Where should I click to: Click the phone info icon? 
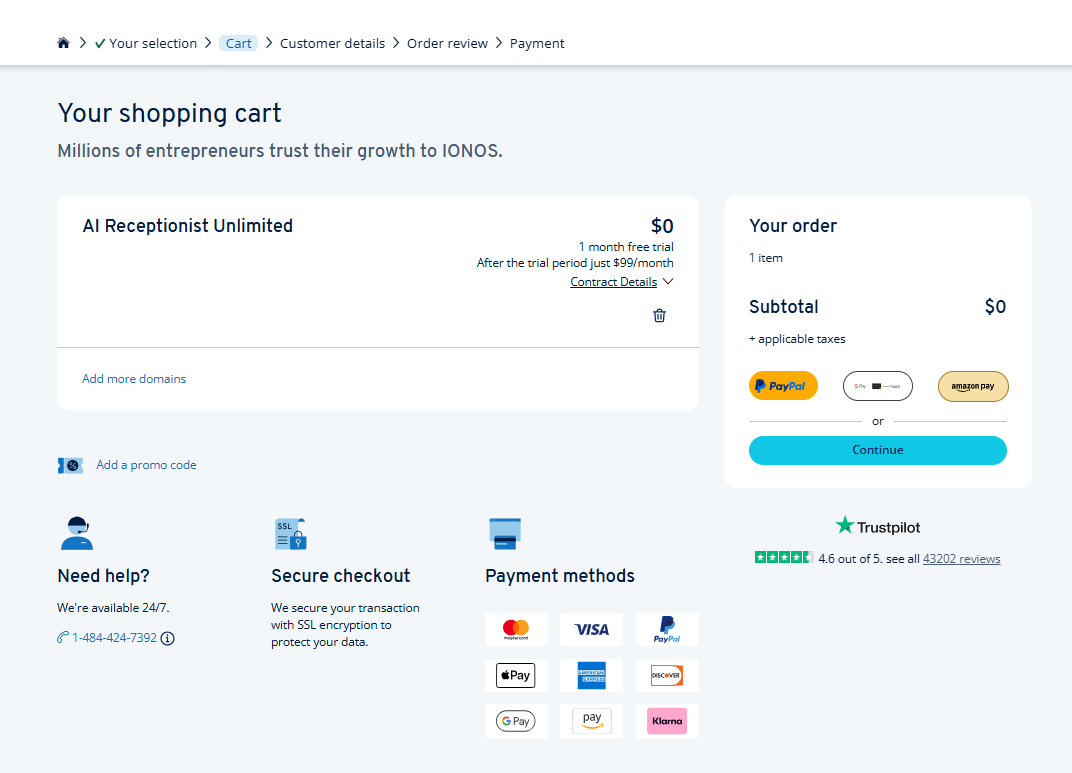[168, 638]
